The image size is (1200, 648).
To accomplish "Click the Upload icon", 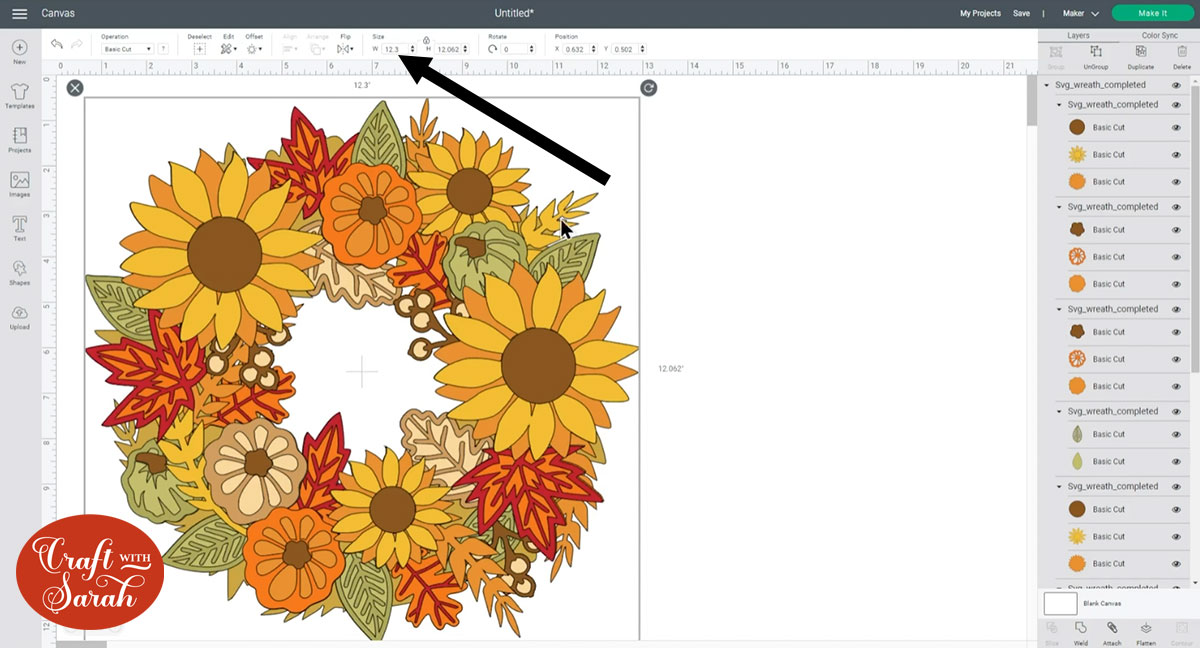I will (19, 314).
